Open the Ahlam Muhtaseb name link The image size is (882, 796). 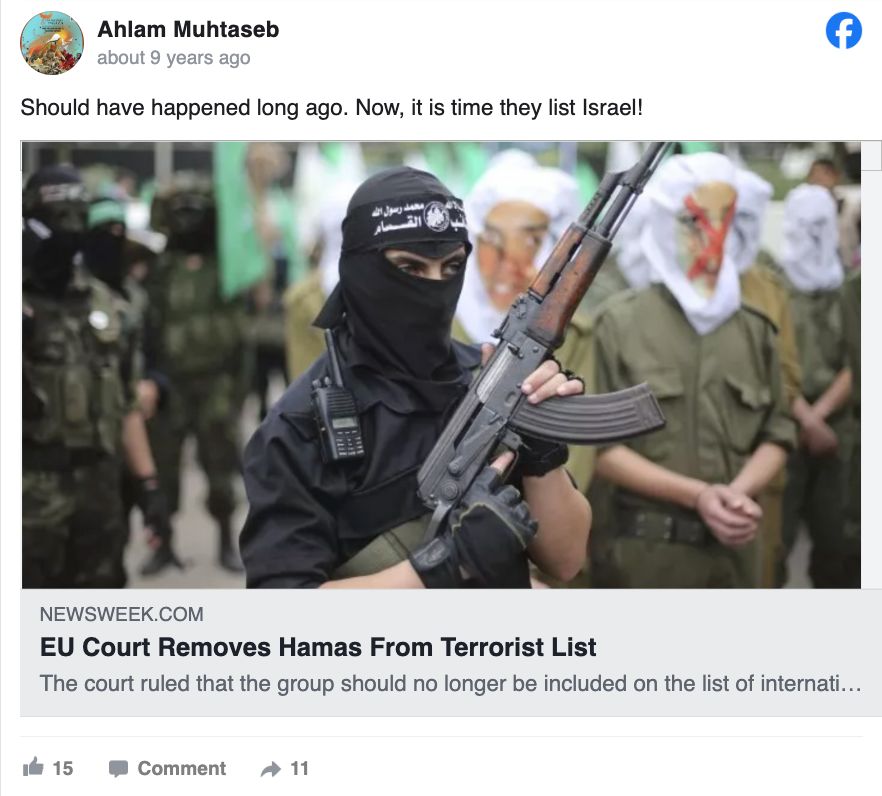[x=188, y=30]
